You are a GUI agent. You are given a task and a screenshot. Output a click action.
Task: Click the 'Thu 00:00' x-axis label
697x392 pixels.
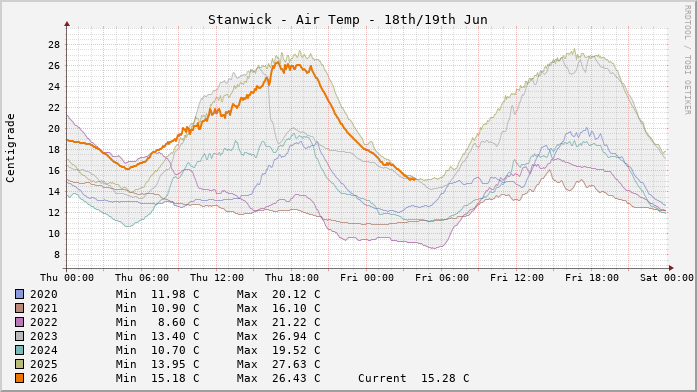point(67,278)
